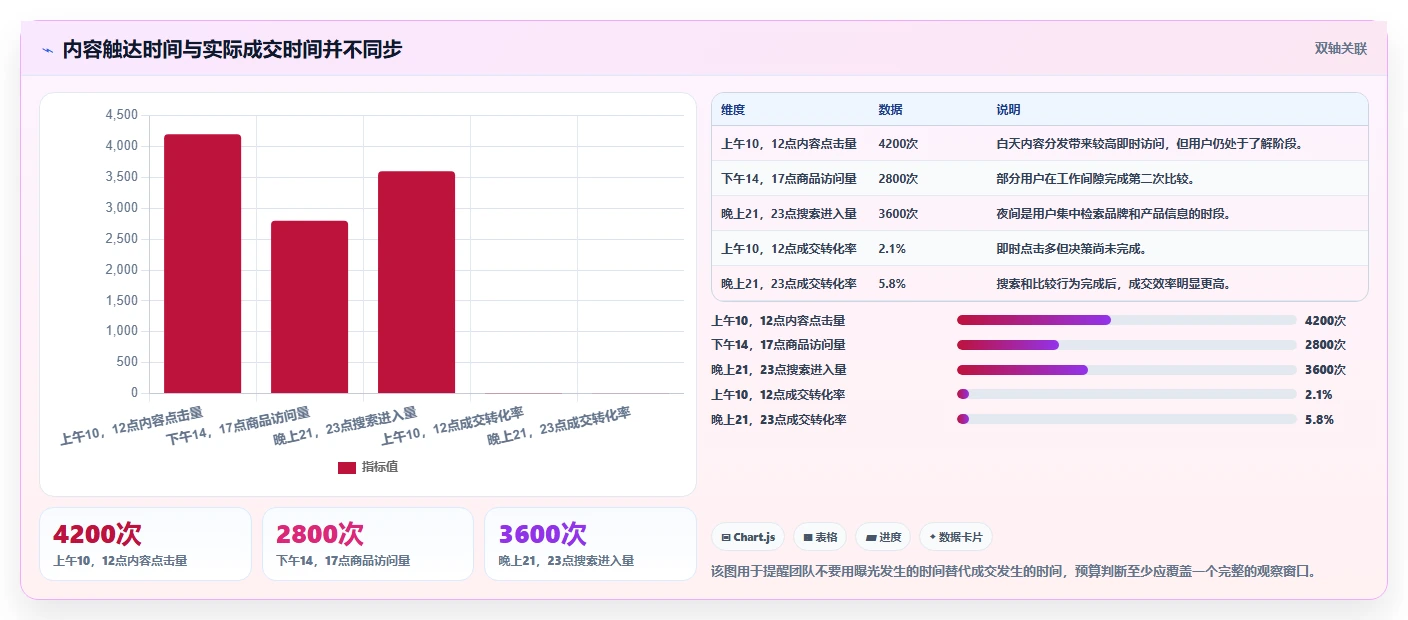Screen dimensions: 1408x620
Task: Click the 4,500 y-axis label
Action: (x=121, y=115)
